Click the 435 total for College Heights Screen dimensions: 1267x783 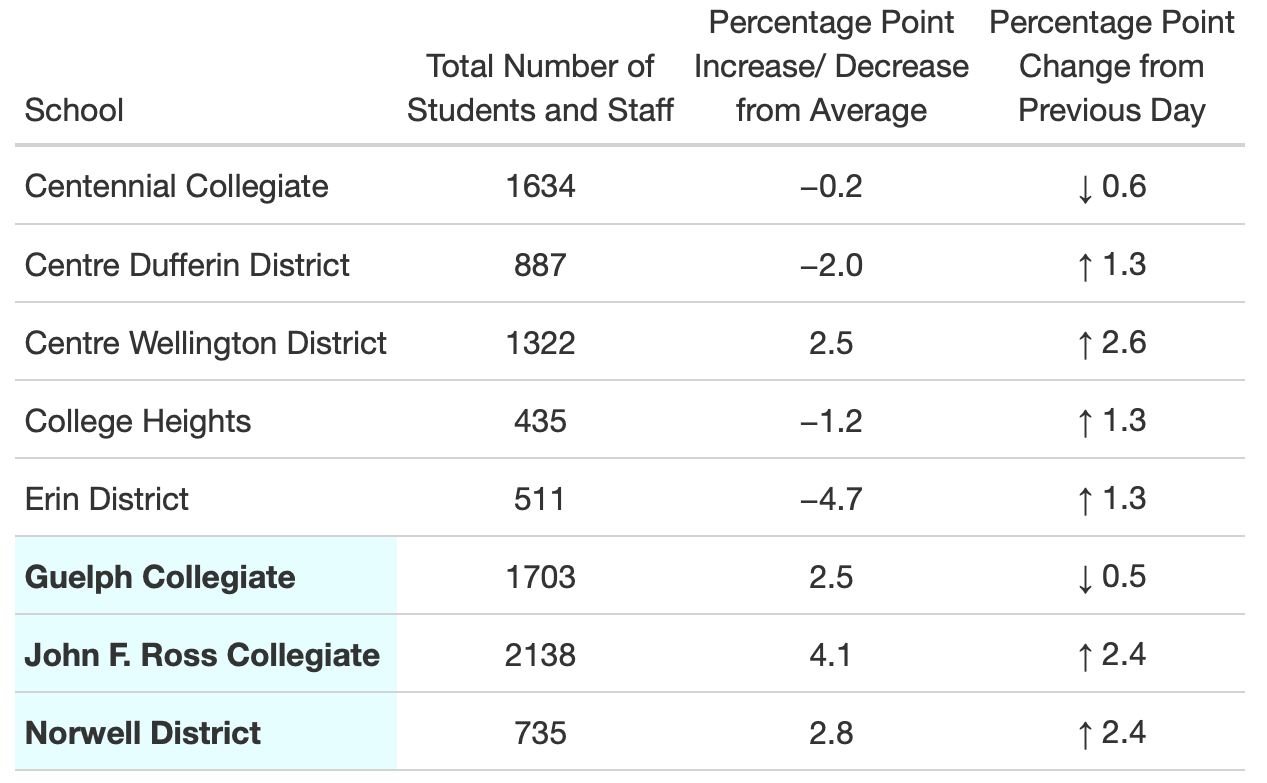pos(540,421)
